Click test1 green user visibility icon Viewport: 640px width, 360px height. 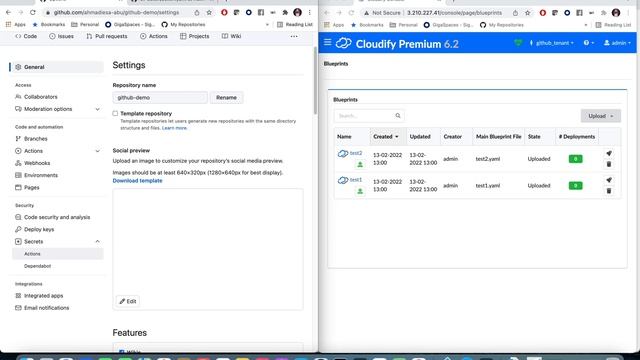[360, 191]
